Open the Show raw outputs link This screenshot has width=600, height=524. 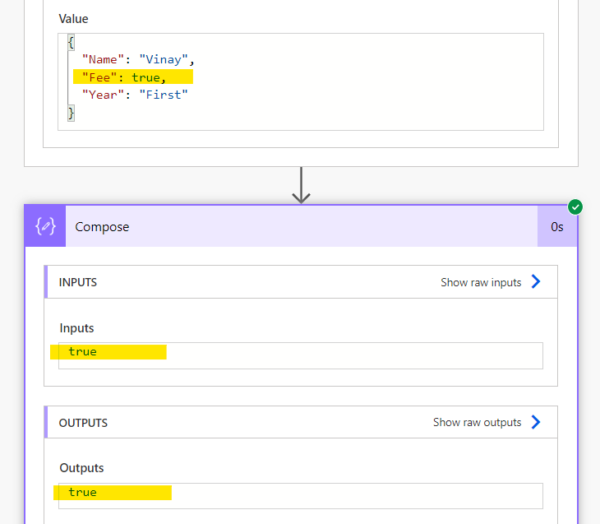pyautogui.click(x=477, y=423)
